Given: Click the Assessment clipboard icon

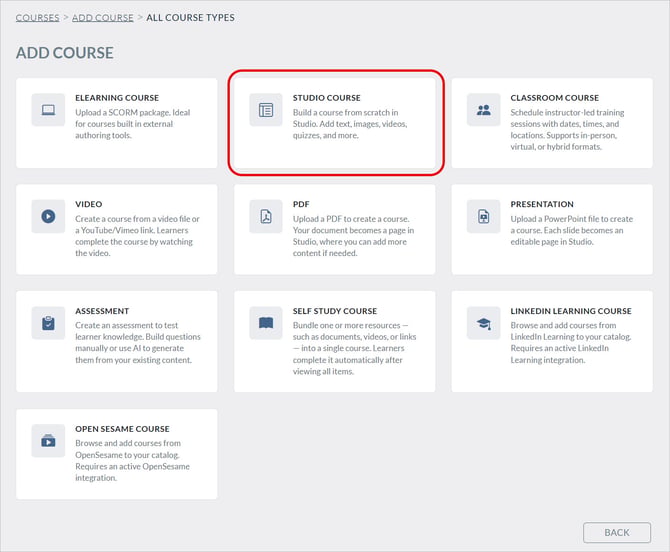Looking at the screenshot, I should point(48,323).
